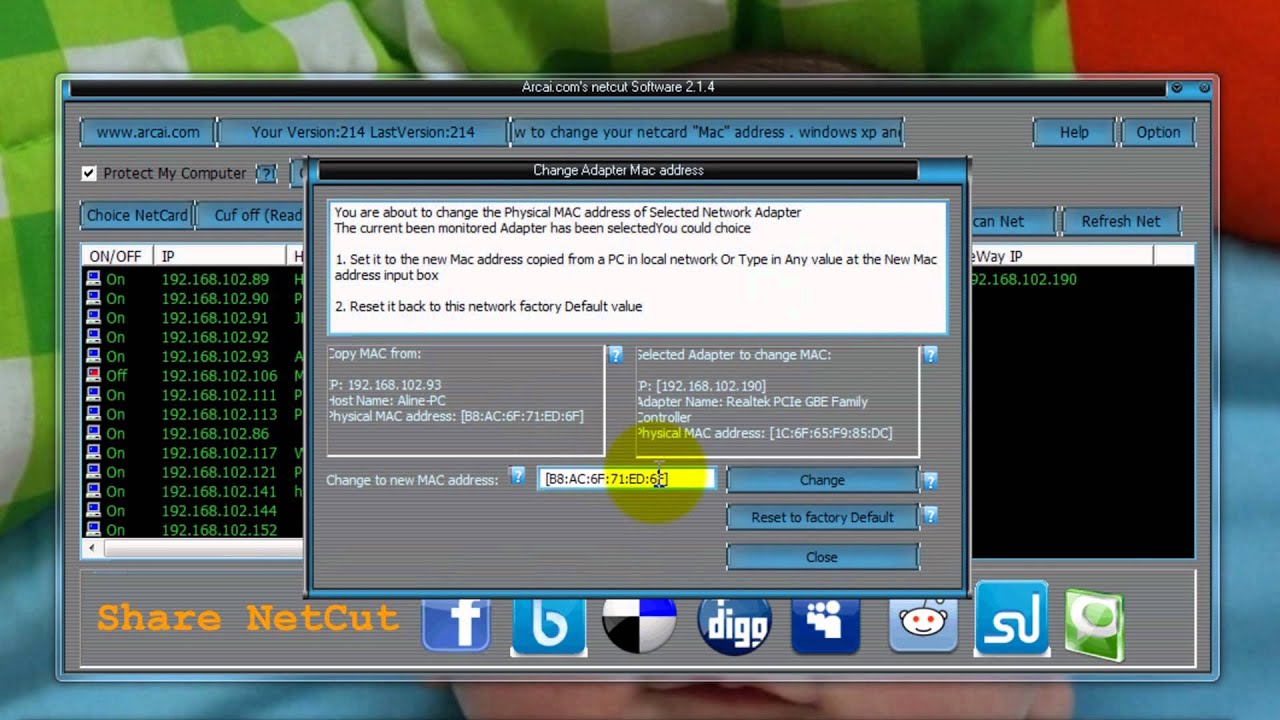Select the IP cell 192.168.102.144
The height and width of the screenshot is (720, 1280).
coord(219,510)
